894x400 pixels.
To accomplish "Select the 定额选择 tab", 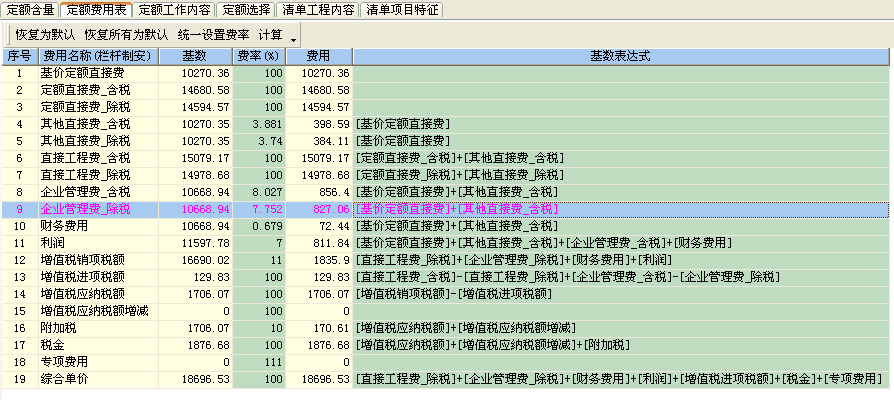I will (x=245, y=9).
